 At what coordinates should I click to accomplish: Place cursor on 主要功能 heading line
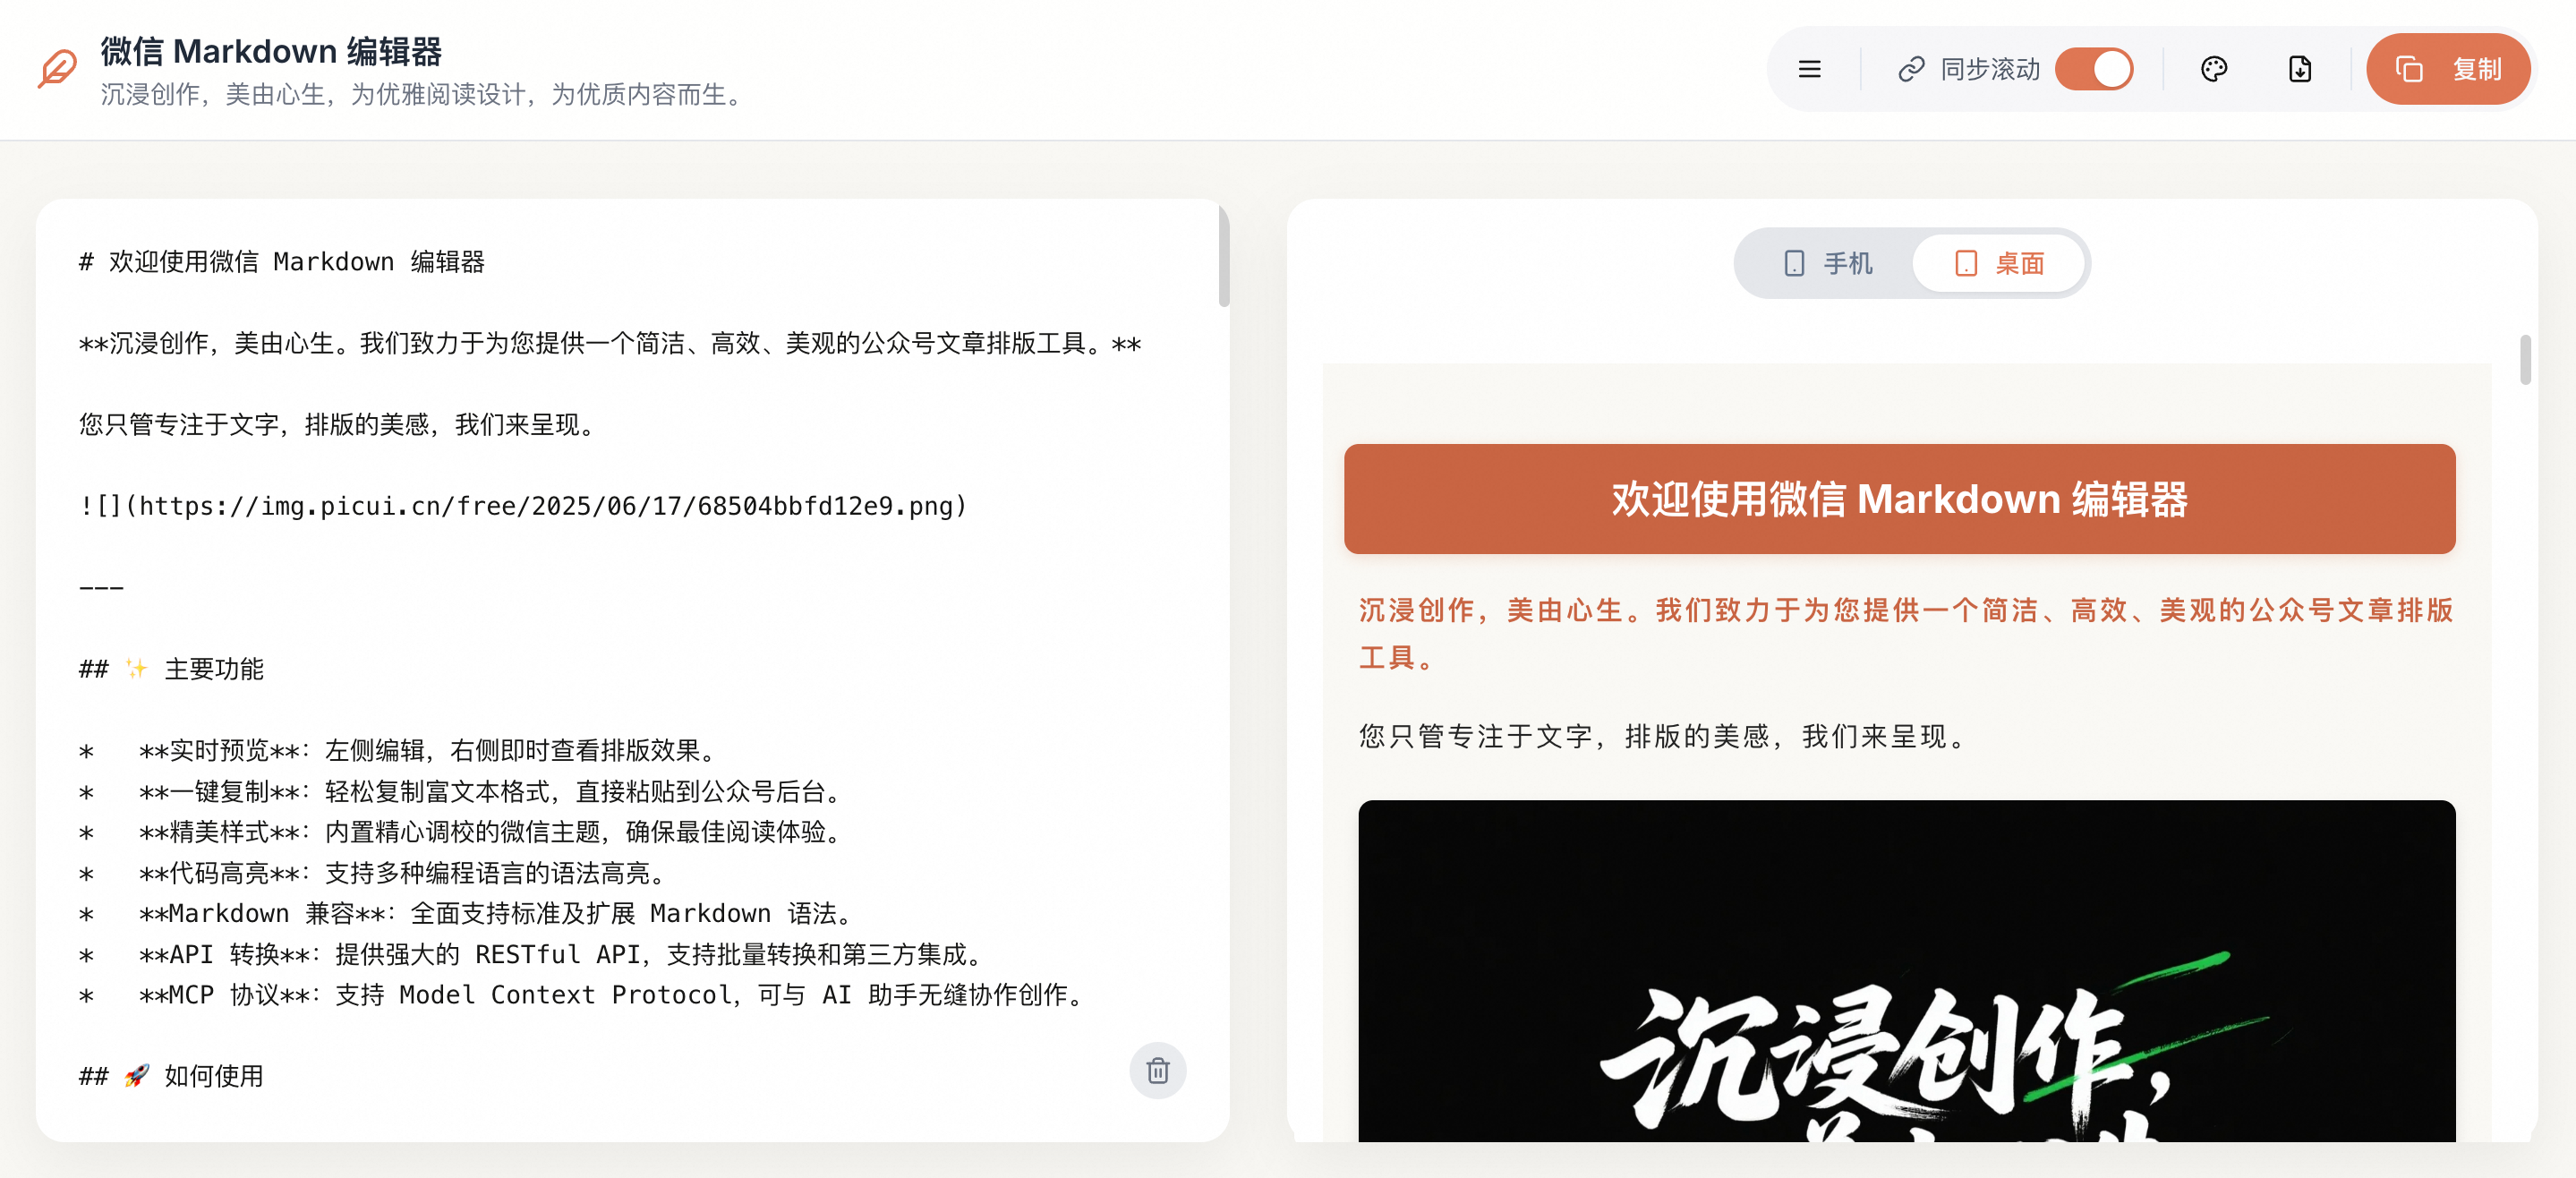tap(213, 669)
